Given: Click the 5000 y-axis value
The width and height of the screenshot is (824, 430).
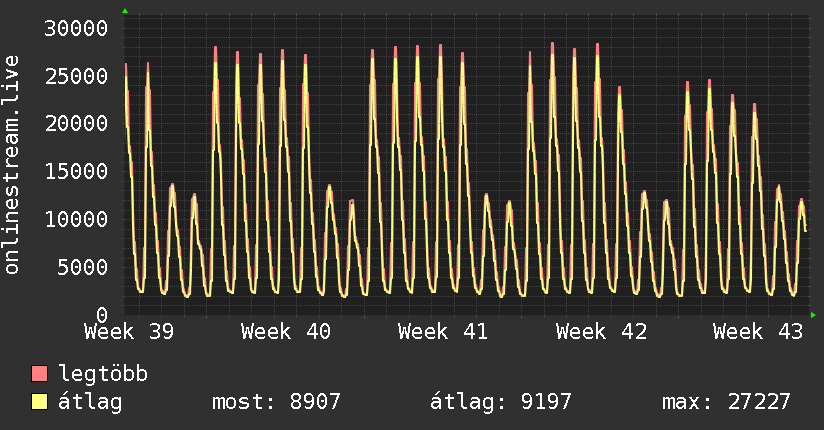Looking at the screenshot, I should 83,268.
